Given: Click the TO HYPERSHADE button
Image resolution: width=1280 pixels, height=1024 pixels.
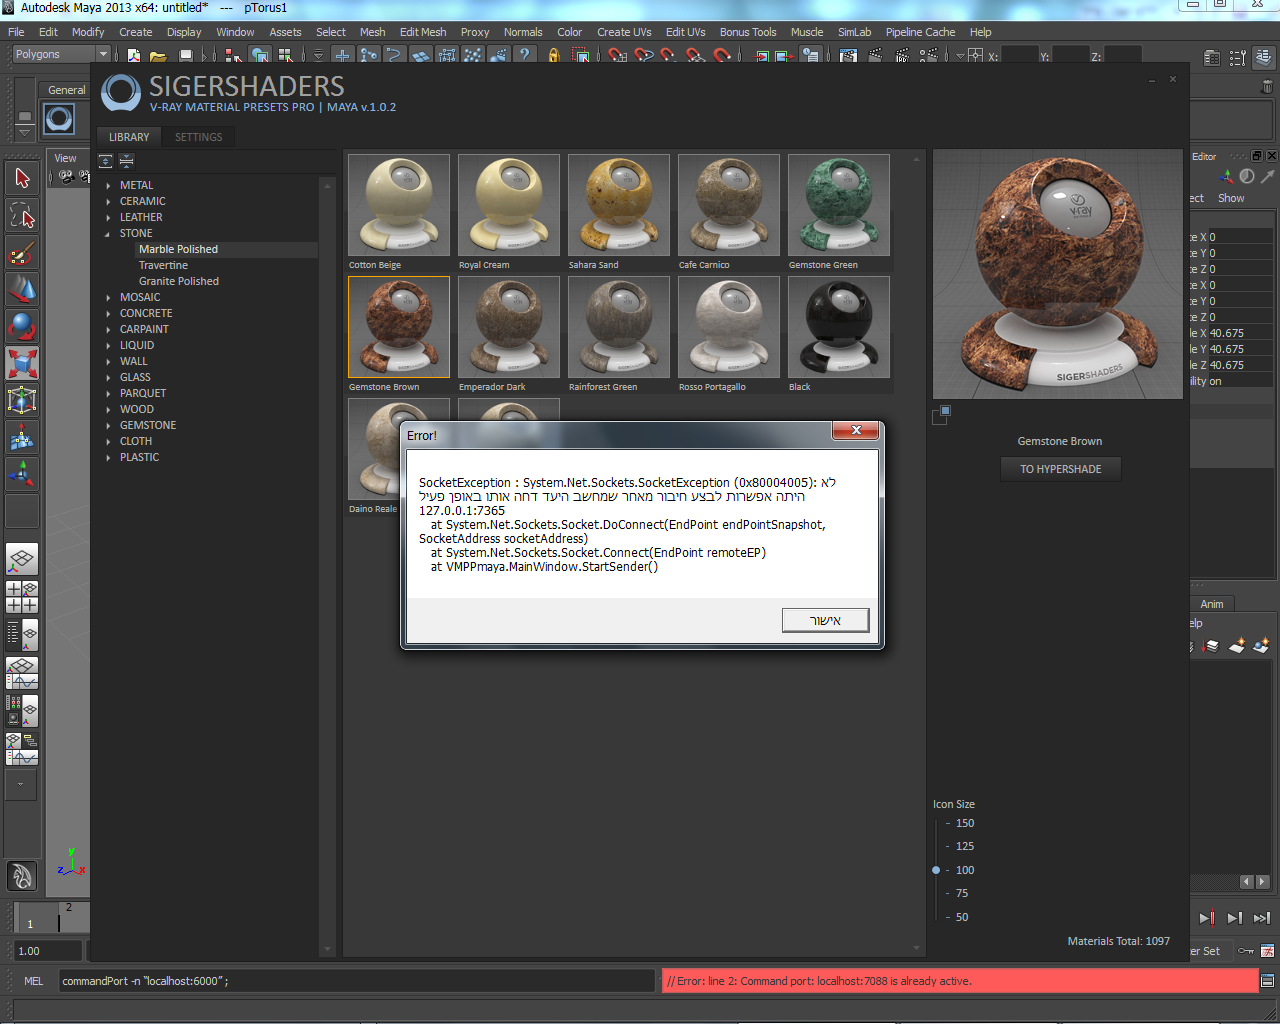Looking at the screenshot, I should [1060, 469].
